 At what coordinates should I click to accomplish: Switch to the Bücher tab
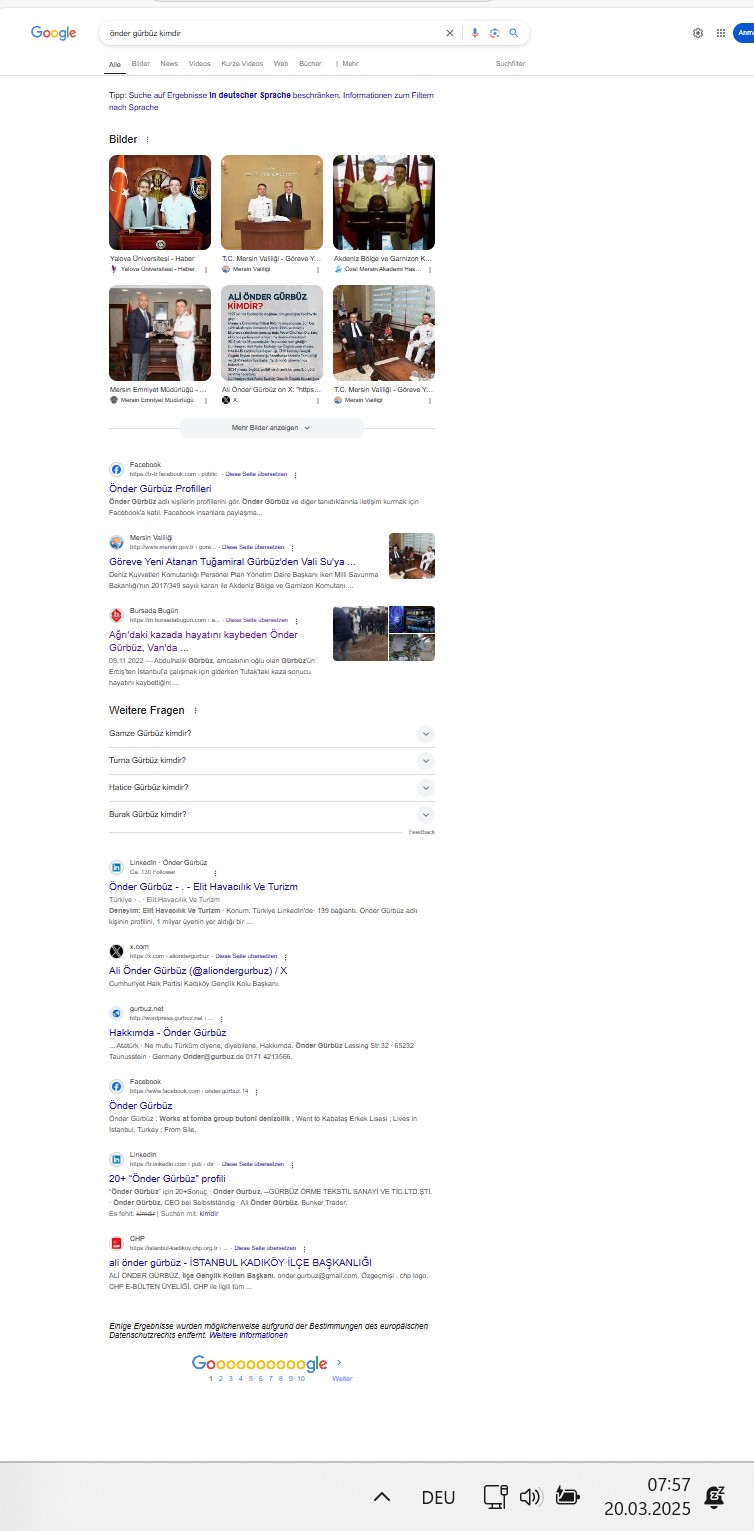(310, 64)
